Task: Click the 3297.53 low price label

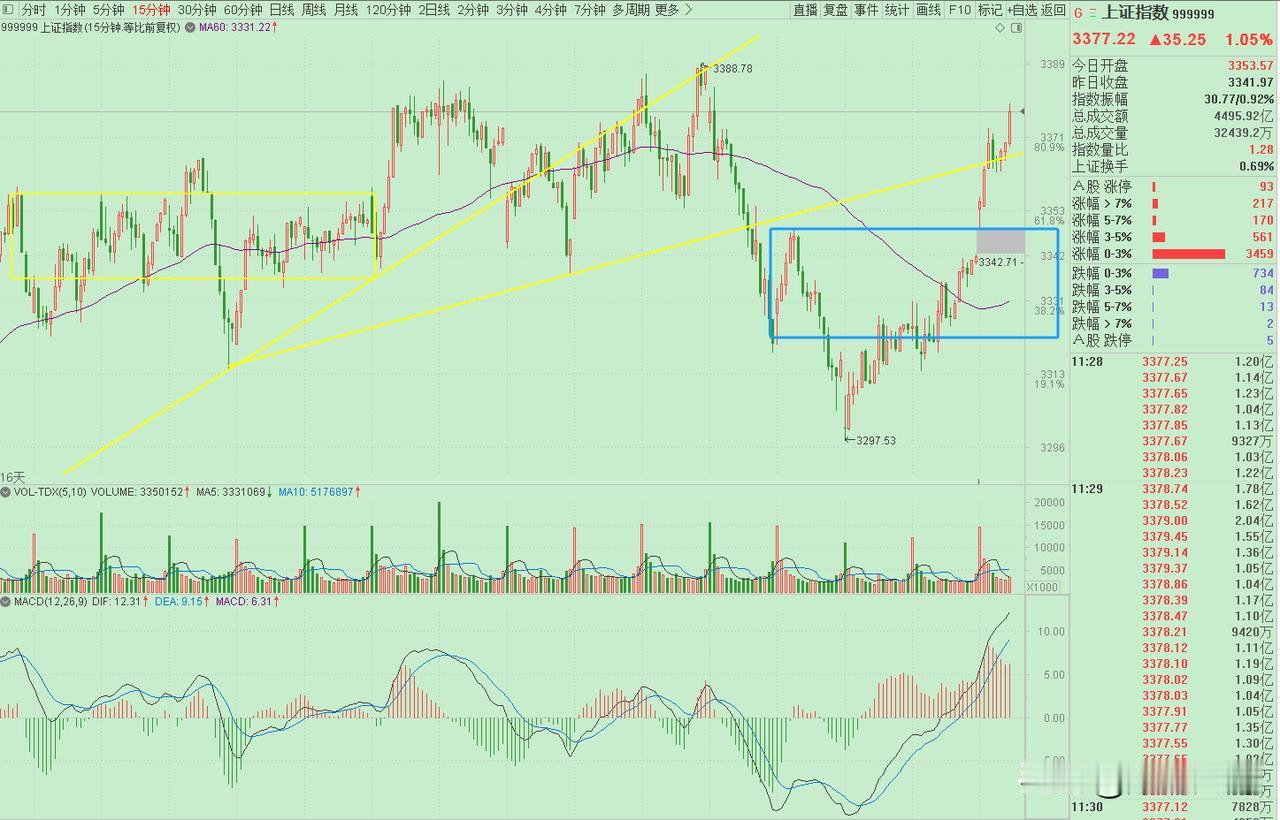Action: coord(875,440)
